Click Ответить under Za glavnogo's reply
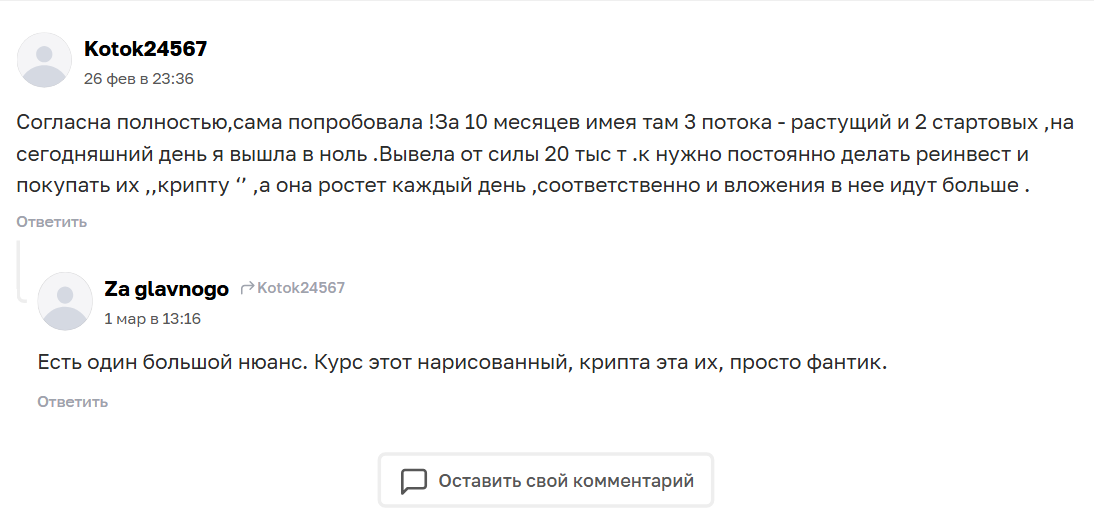 [73, 402]
